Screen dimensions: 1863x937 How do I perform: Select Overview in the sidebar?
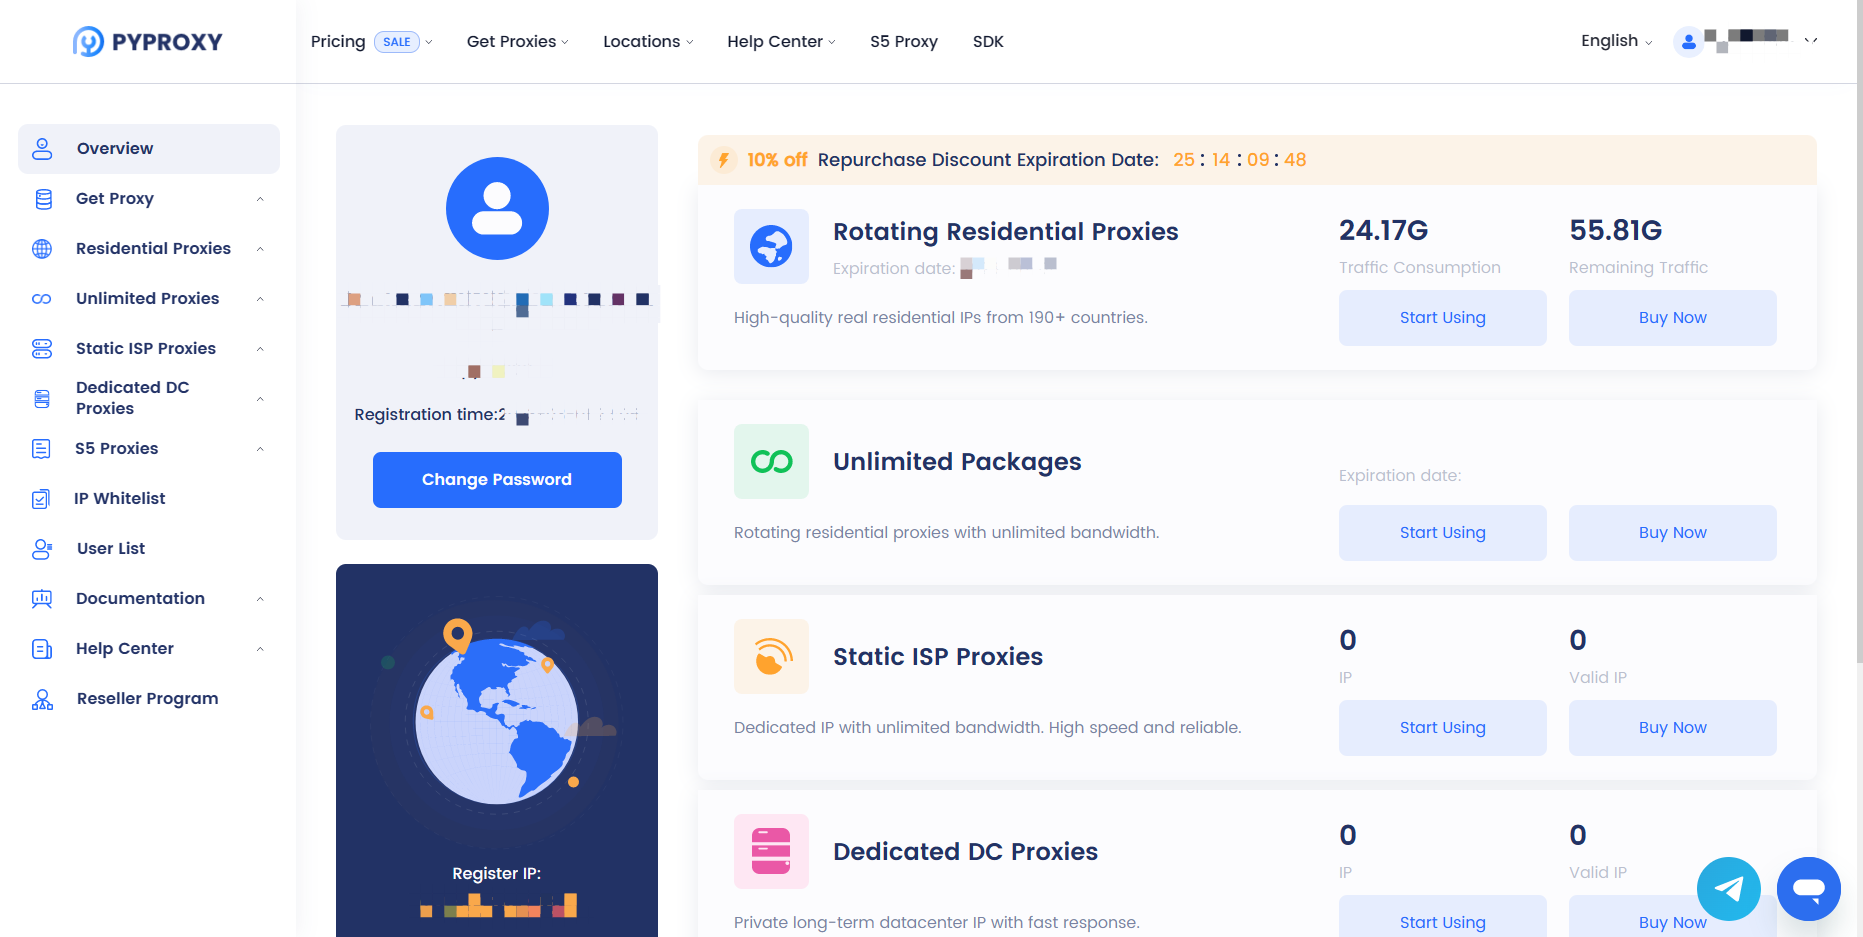click(149, 149)
